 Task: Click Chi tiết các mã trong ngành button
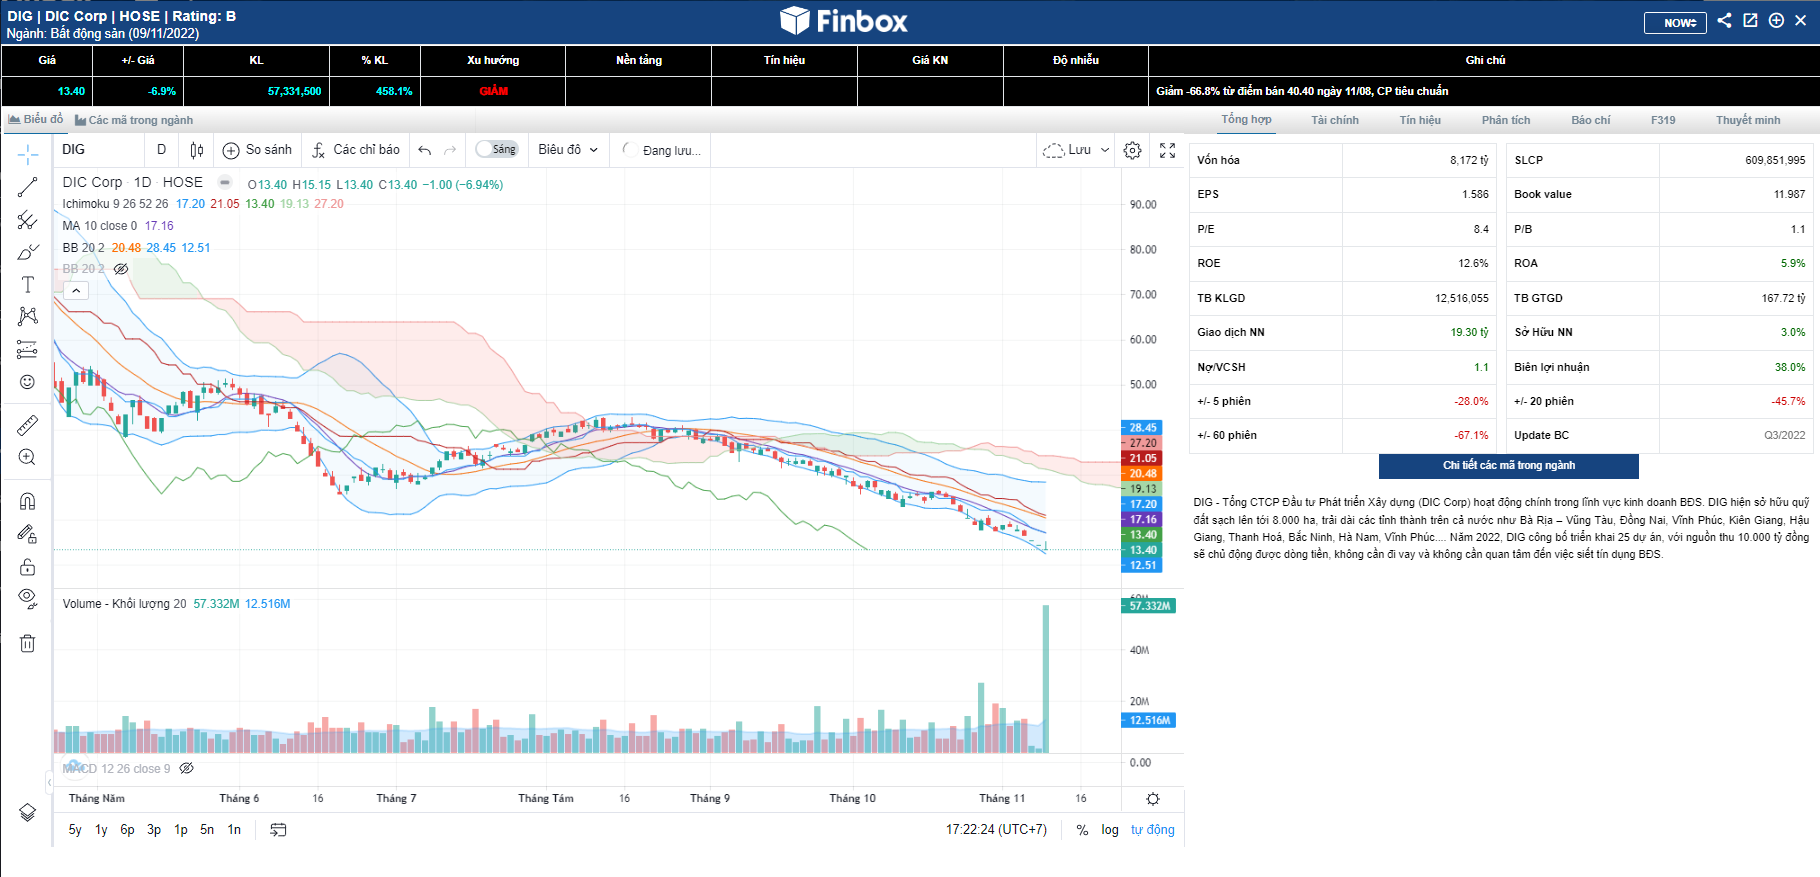1509,466
